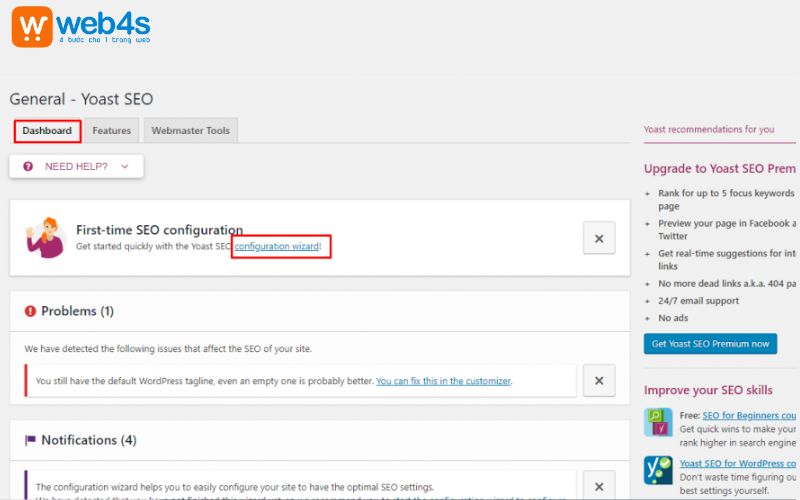Click the SEO for Beginners course thumbnail

(x=658, y=422)
